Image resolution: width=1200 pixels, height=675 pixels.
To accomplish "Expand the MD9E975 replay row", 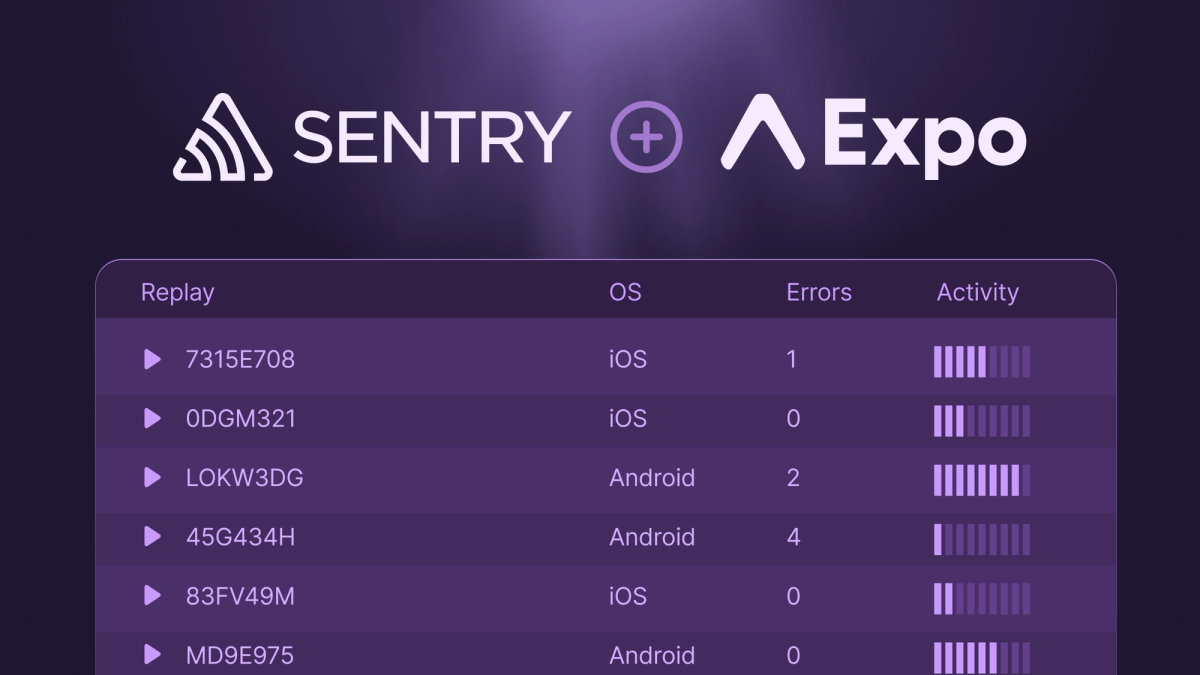I will [152, 655].
